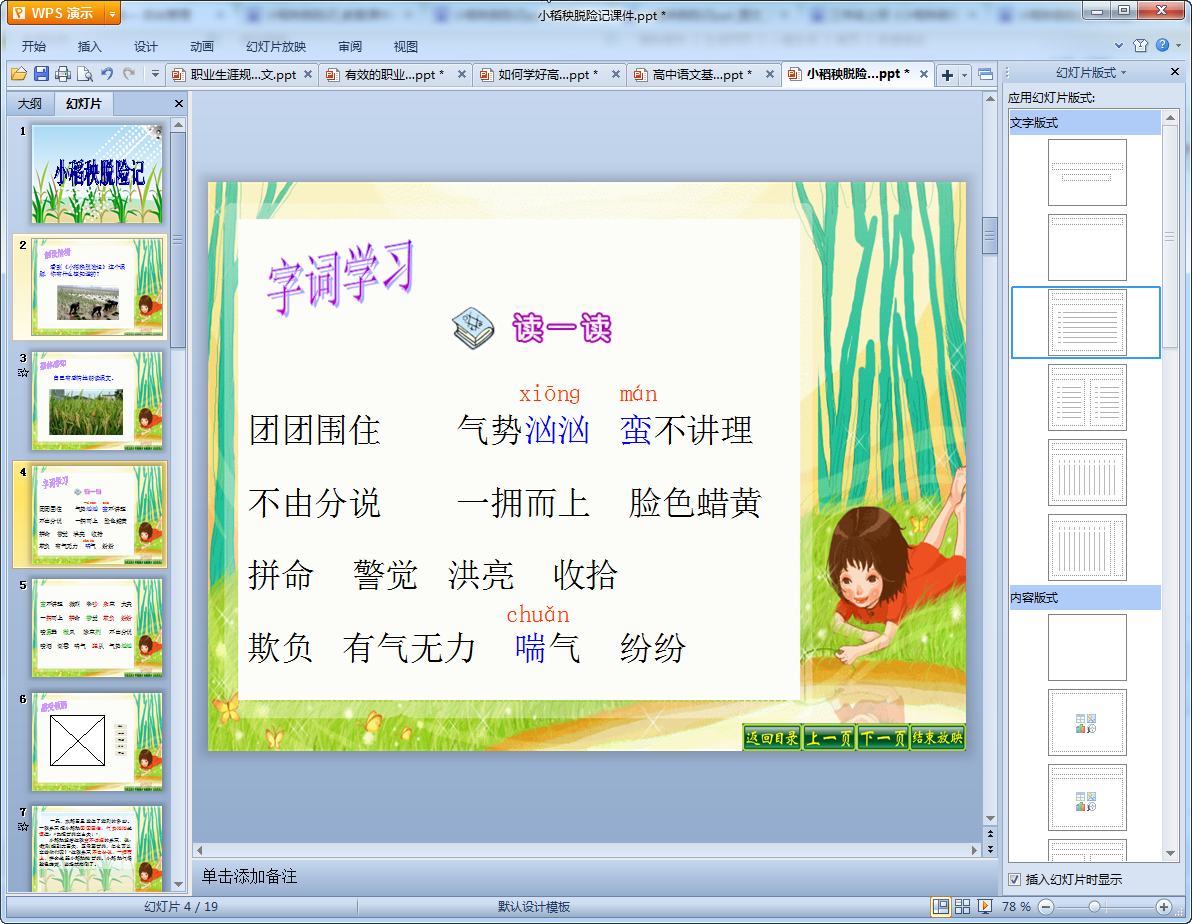Image resolution: width=1192 pixels, height=924 pixels.
Task: Click the 返回目录 button on the slide
Action: [x=772, y=738]
